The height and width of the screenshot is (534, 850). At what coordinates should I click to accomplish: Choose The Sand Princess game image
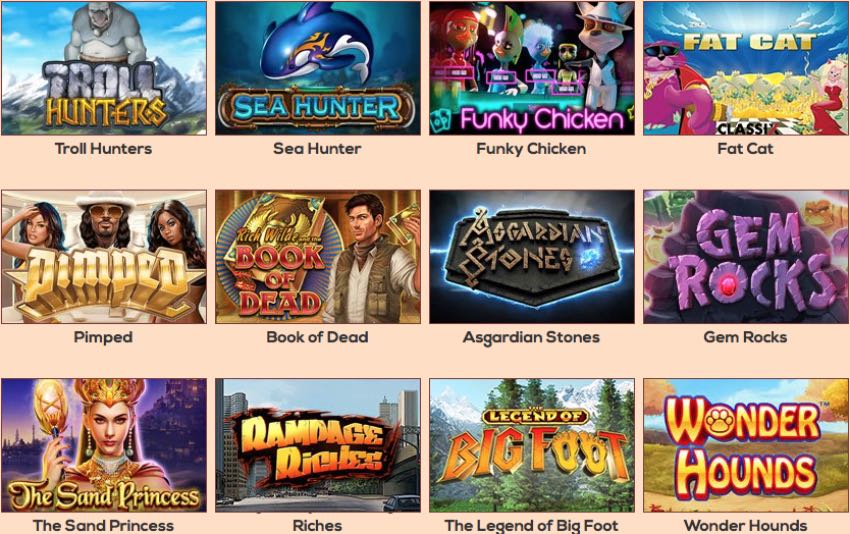click(x=104, y=445)
